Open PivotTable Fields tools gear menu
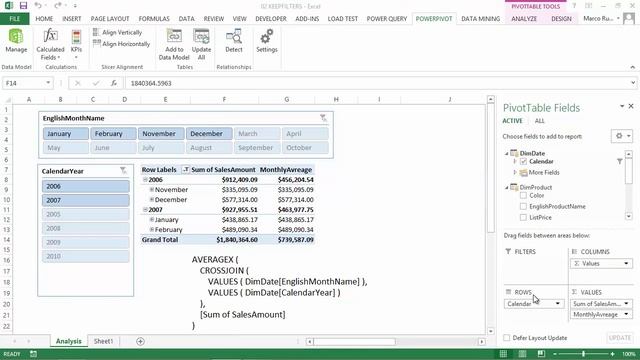 pyautogui.click(x=622, y=136)
